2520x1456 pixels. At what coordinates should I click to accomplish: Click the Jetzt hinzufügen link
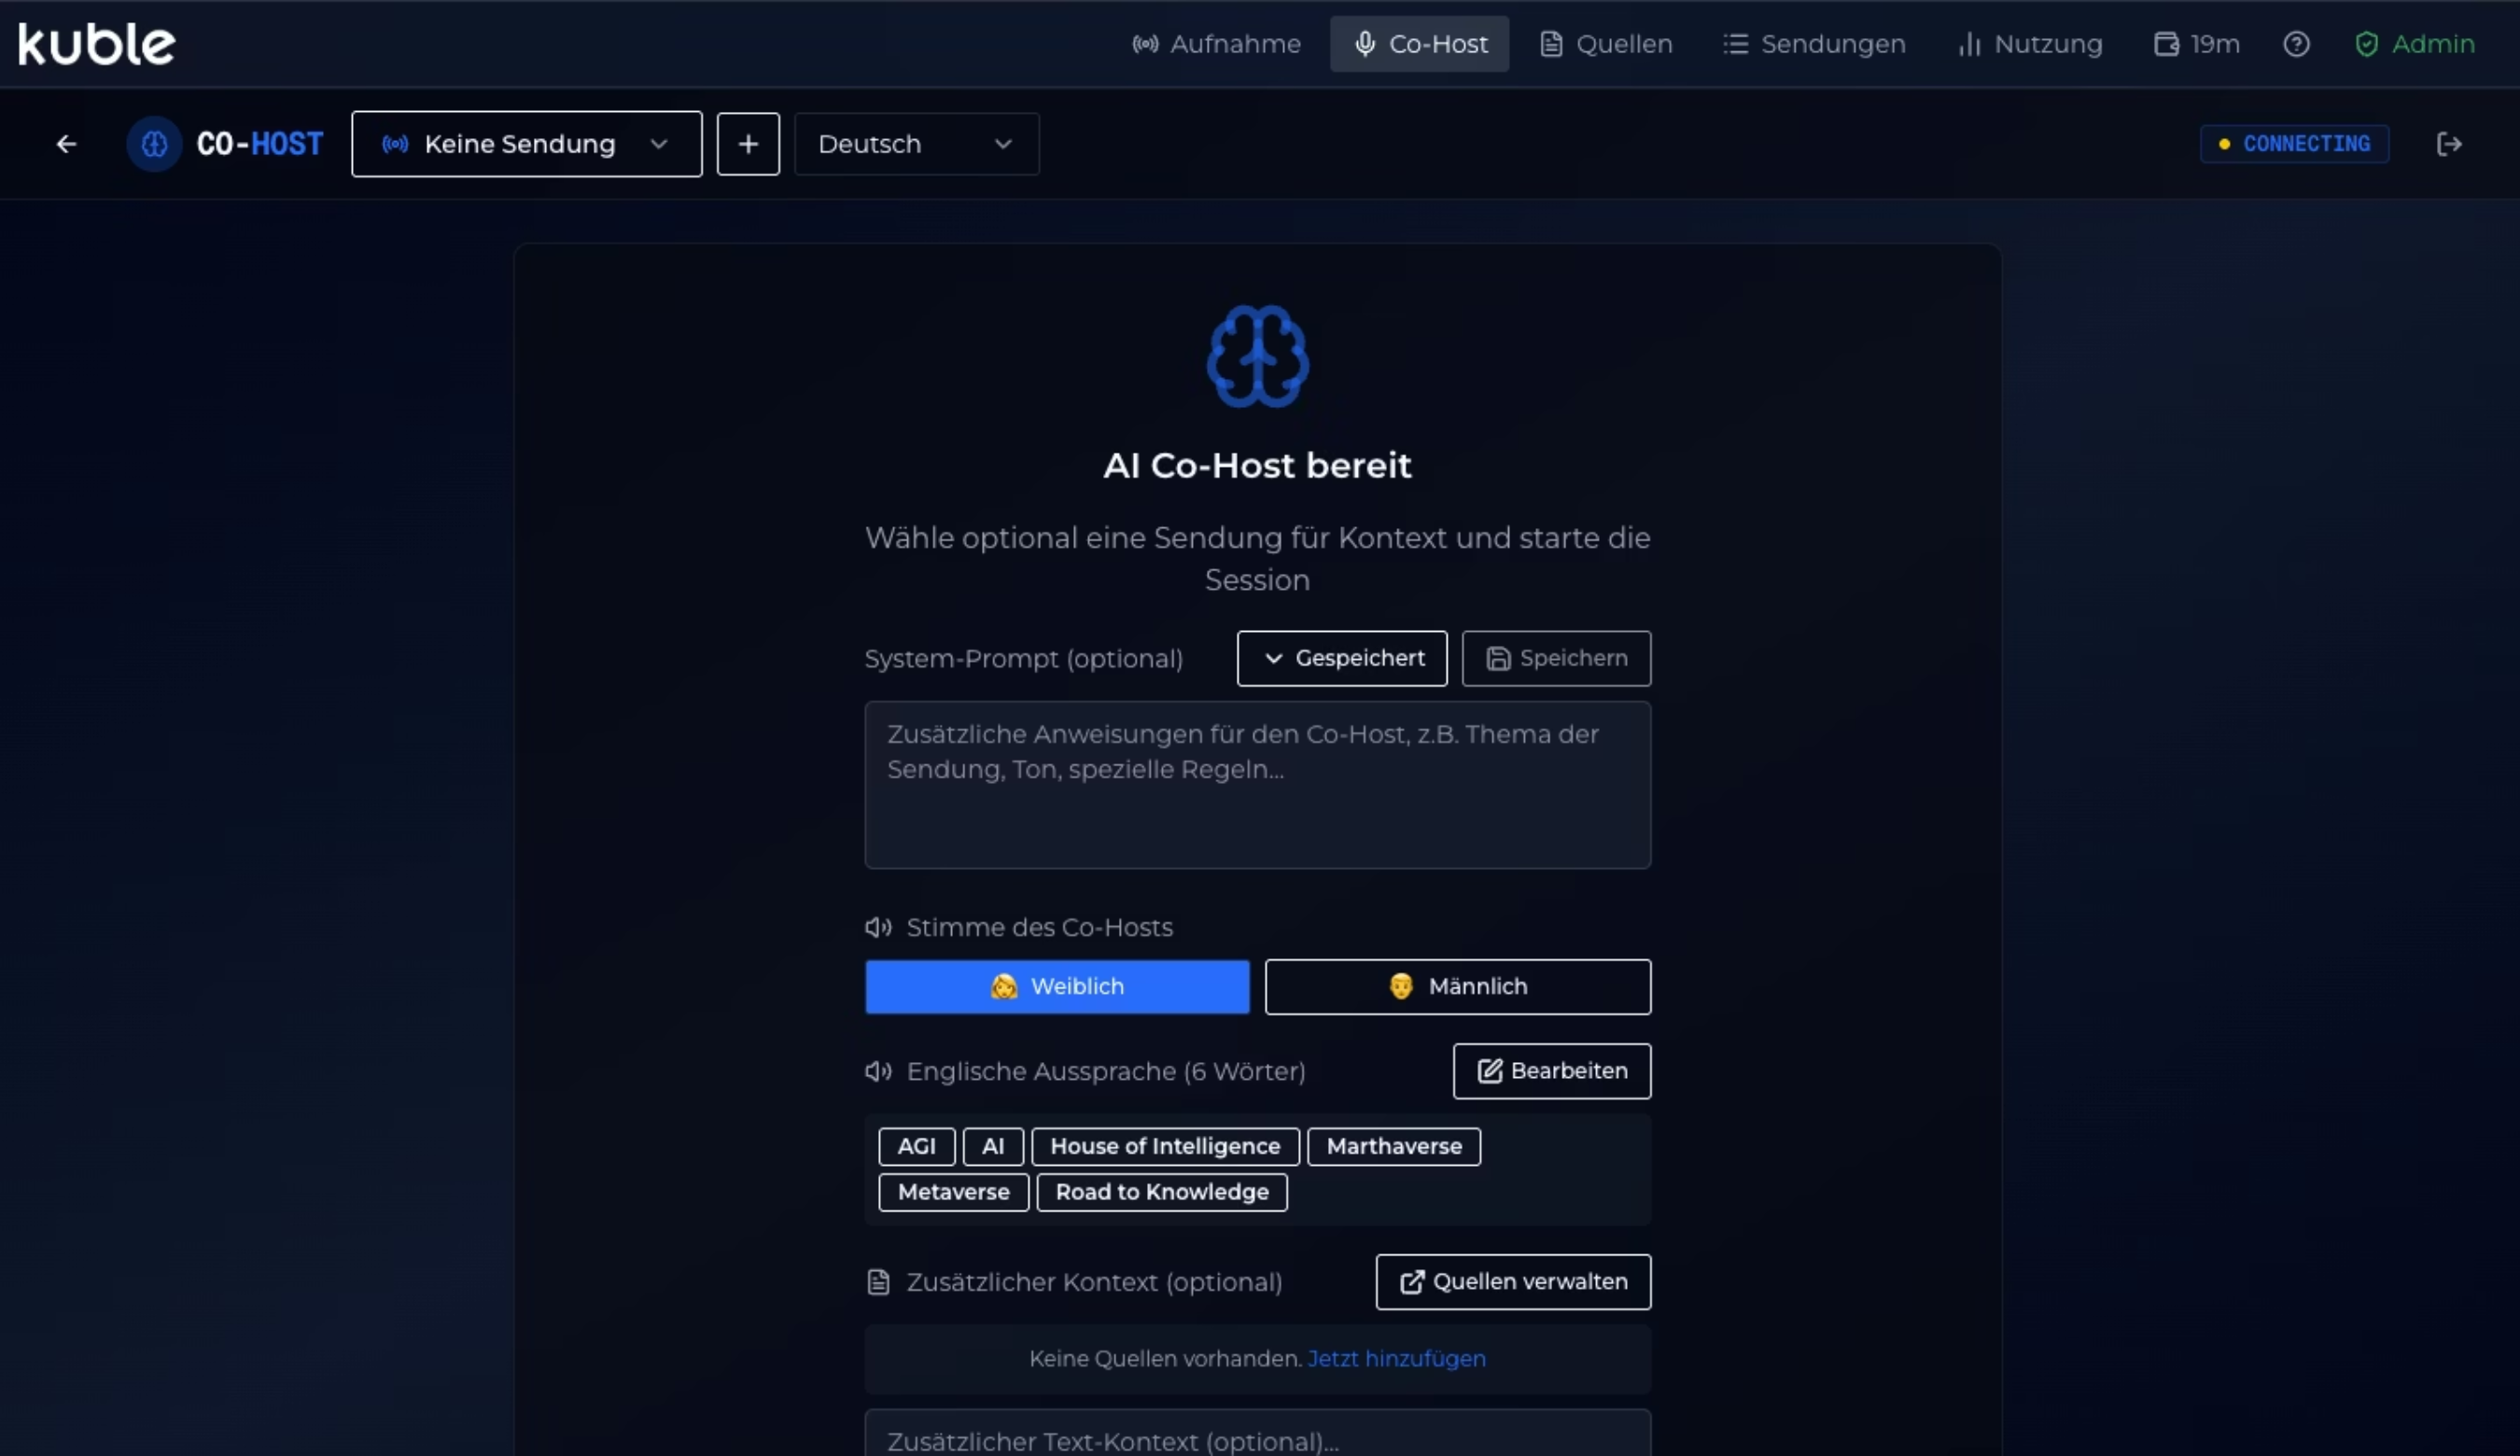[x=1396, y=1358]
